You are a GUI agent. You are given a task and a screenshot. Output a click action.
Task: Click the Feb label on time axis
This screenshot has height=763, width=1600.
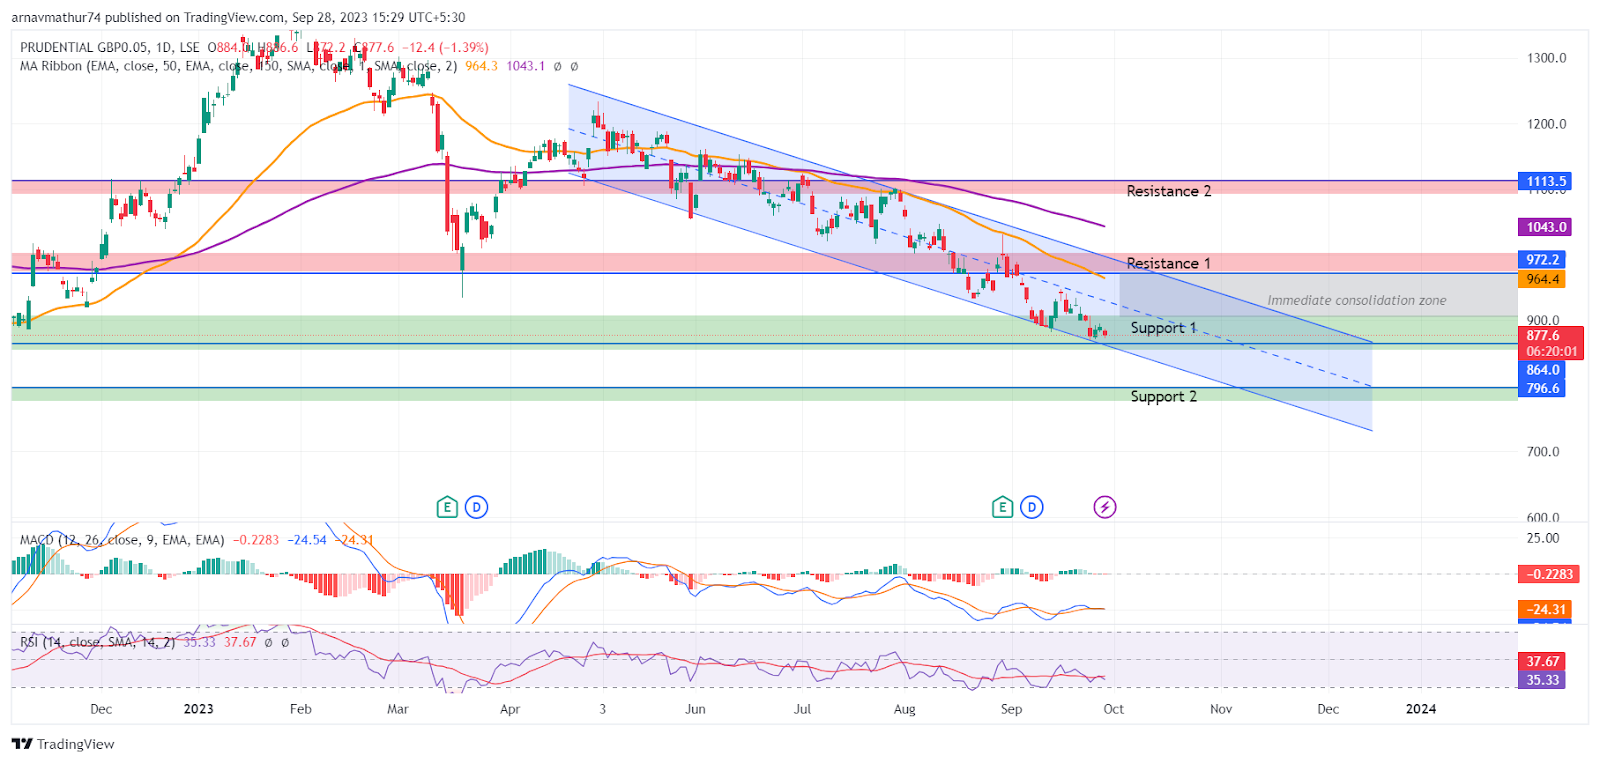click(x=301, y=709)
